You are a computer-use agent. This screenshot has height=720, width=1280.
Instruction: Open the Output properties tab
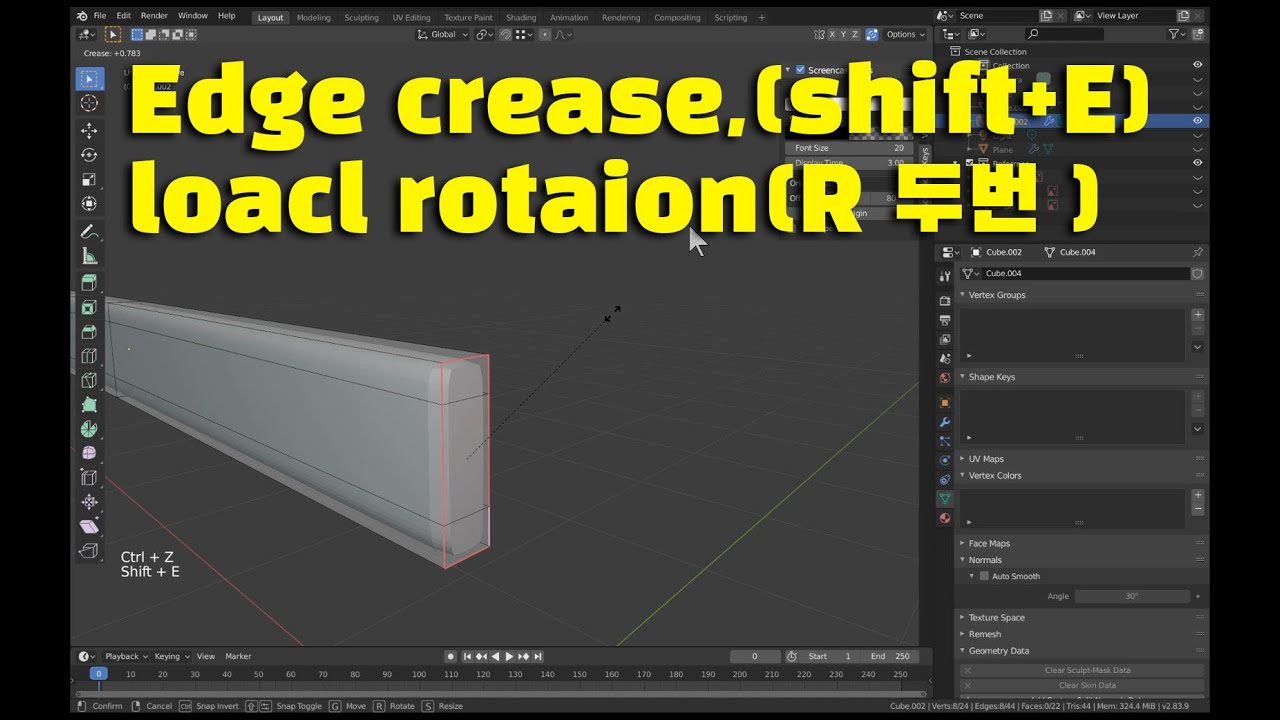(945, 320)
